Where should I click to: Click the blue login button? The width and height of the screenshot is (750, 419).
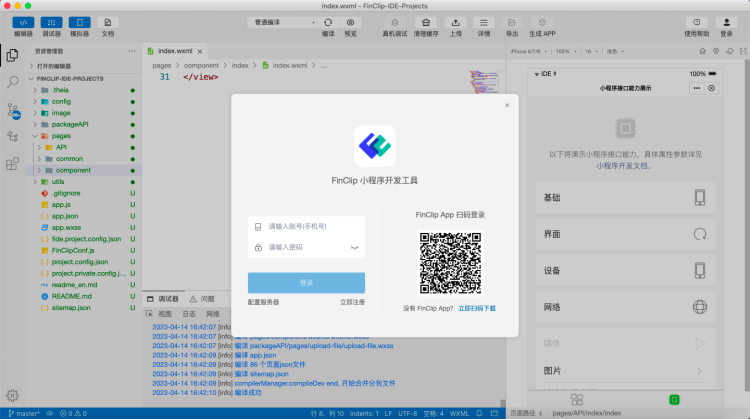(306, 283)
